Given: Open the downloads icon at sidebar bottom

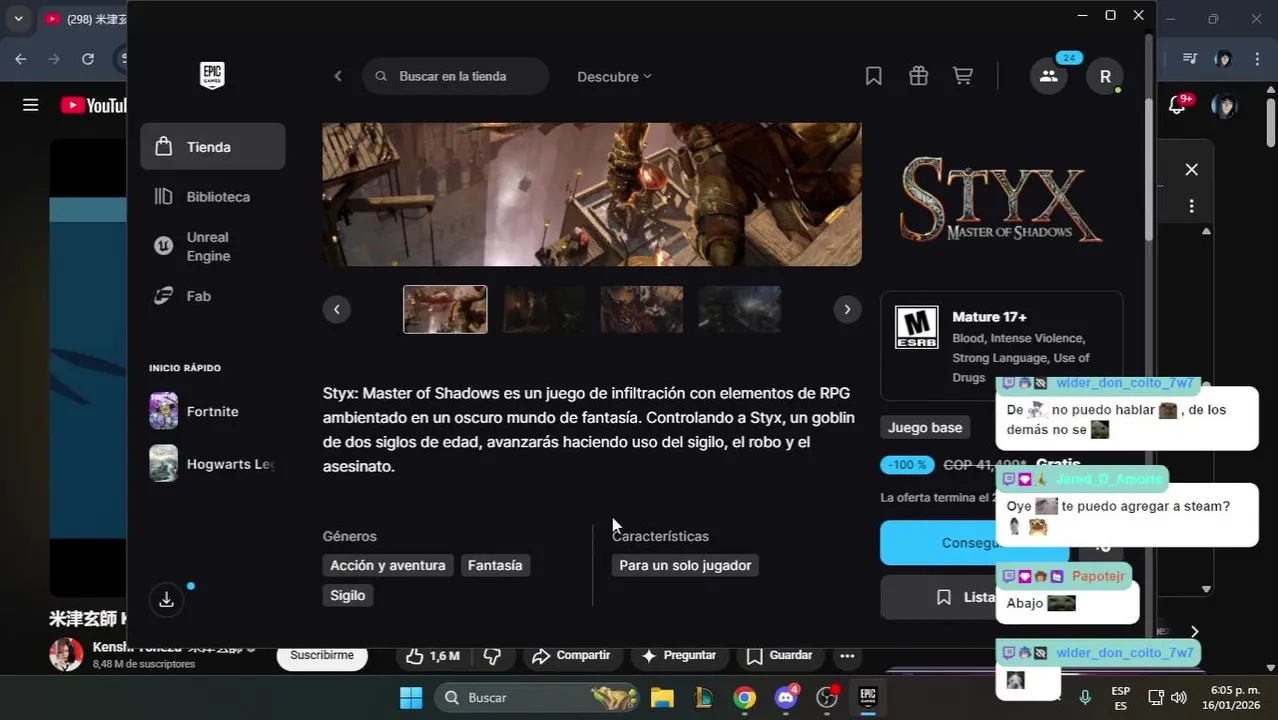Looking at the screenshot, I should point(166,599).
